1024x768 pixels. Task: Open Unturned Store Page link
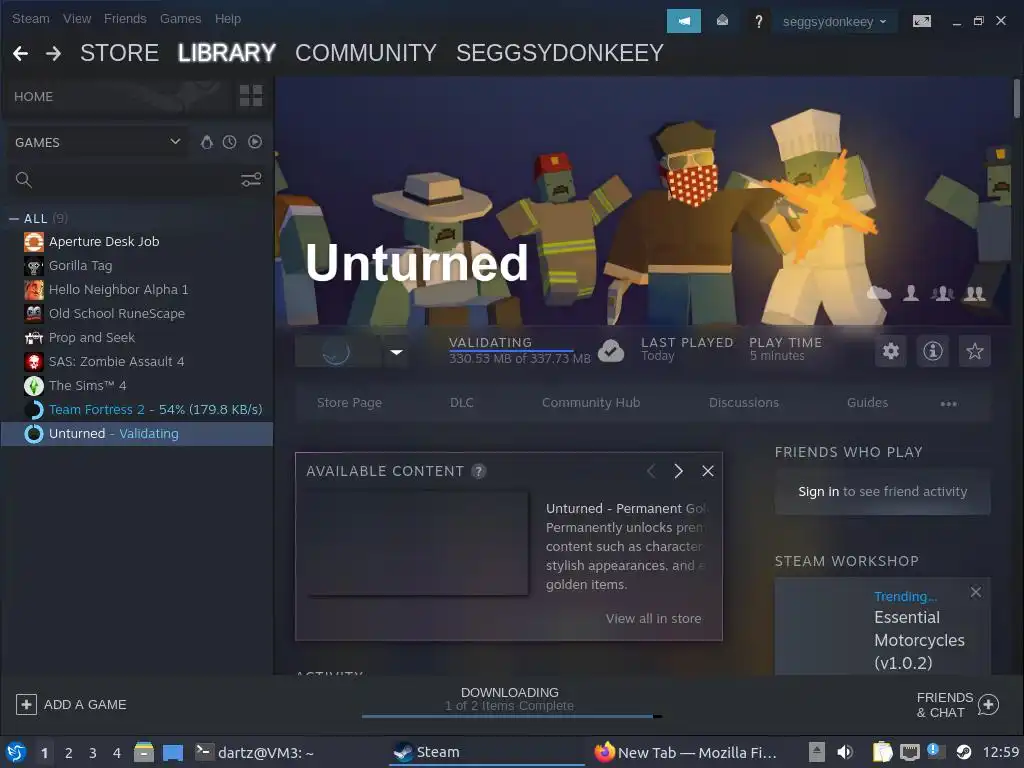point(349,403)
